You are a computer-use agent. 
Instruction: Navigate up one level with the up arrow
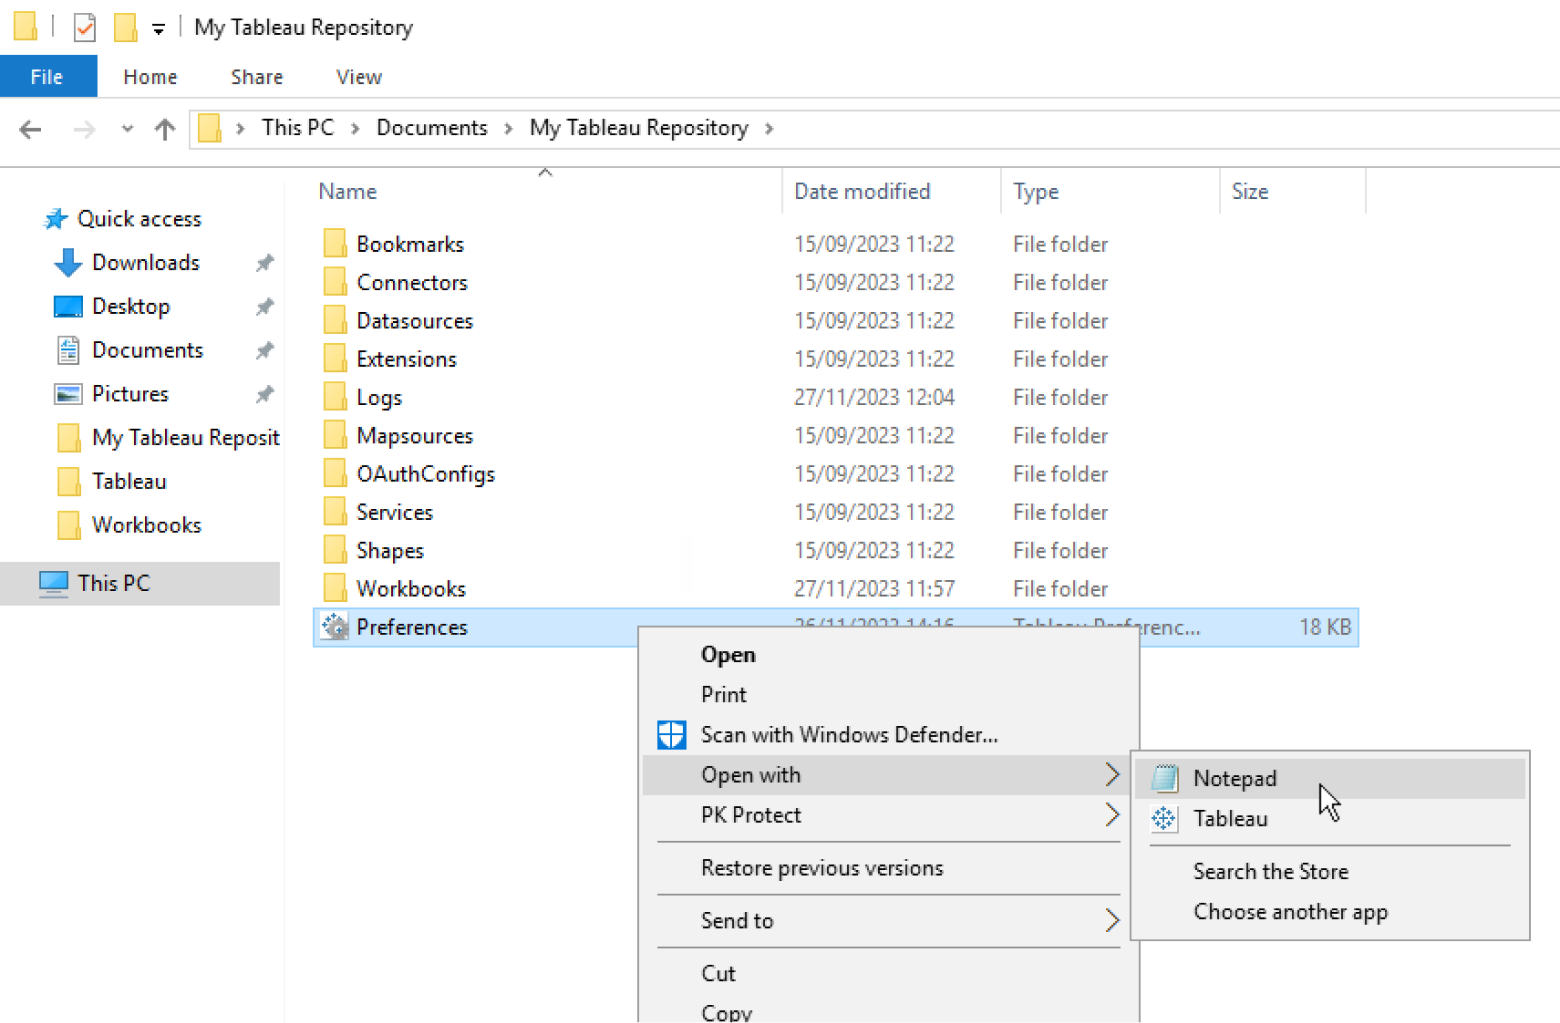pos(164,129)
